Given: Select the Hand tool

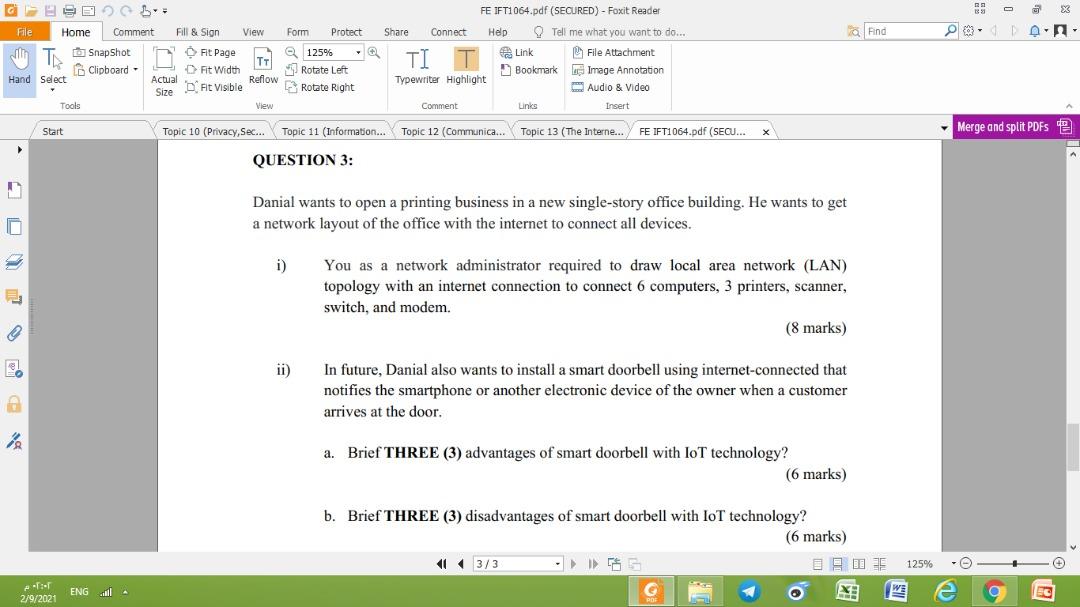Looking at the screenshot, I should point(19,68).
